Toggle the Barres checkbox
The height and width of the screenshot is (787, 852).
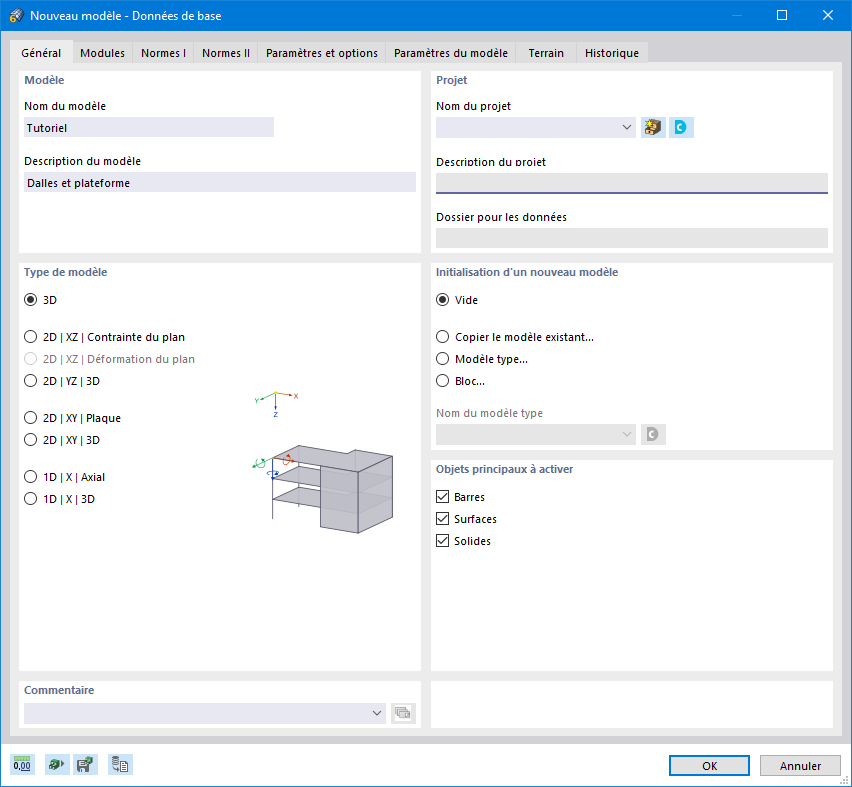click(442, 496)
